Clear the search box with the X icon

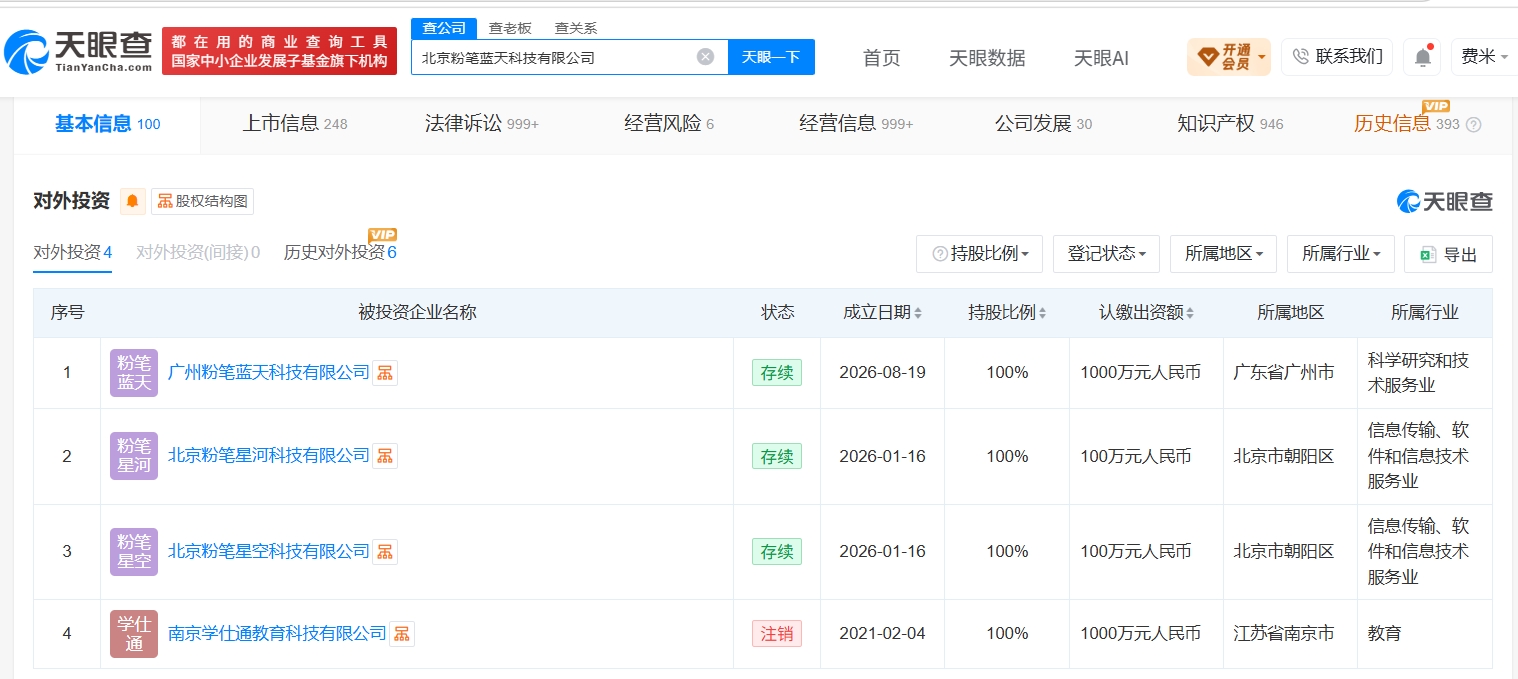pyautogui.click(x=705, y=57)
